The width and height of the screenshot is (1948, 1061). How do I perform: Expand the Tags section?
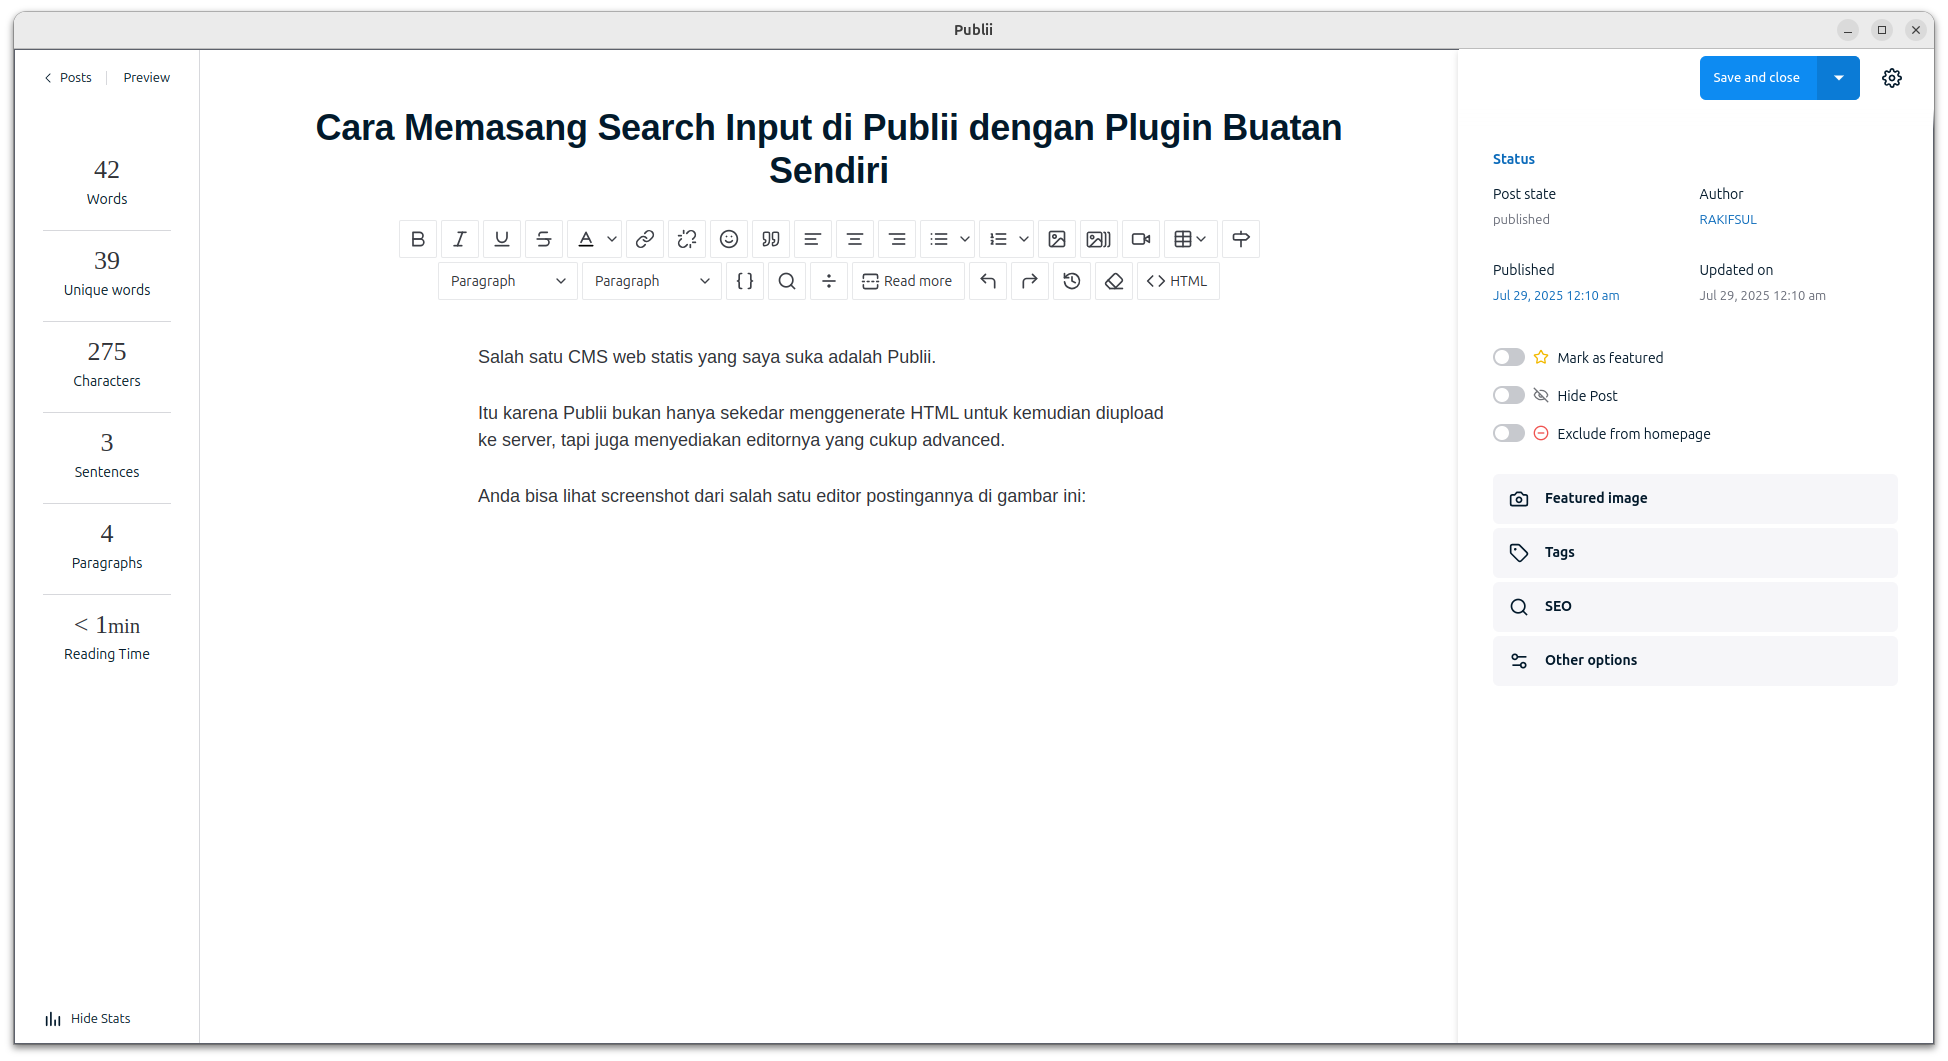[x=1695, y=553]
